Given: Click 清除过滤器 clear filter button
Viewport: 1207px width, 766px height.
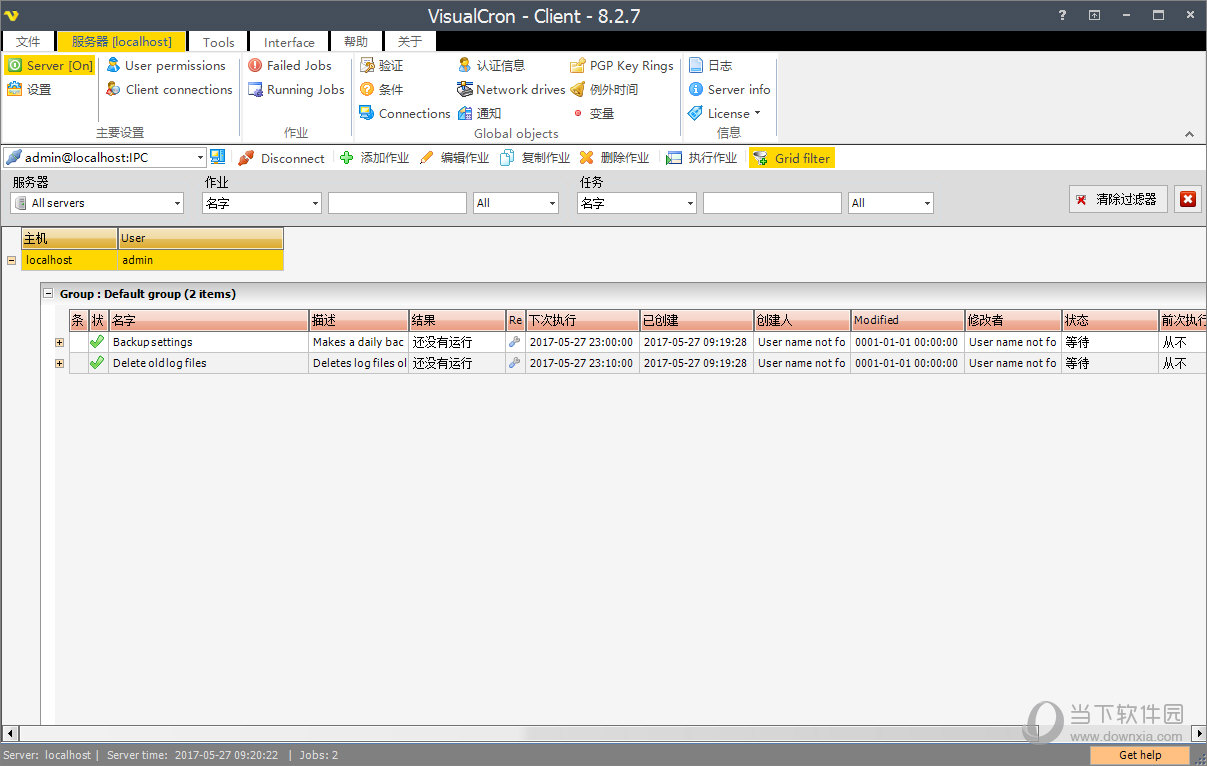Looking at the screenshot, I should [1118, 199].
